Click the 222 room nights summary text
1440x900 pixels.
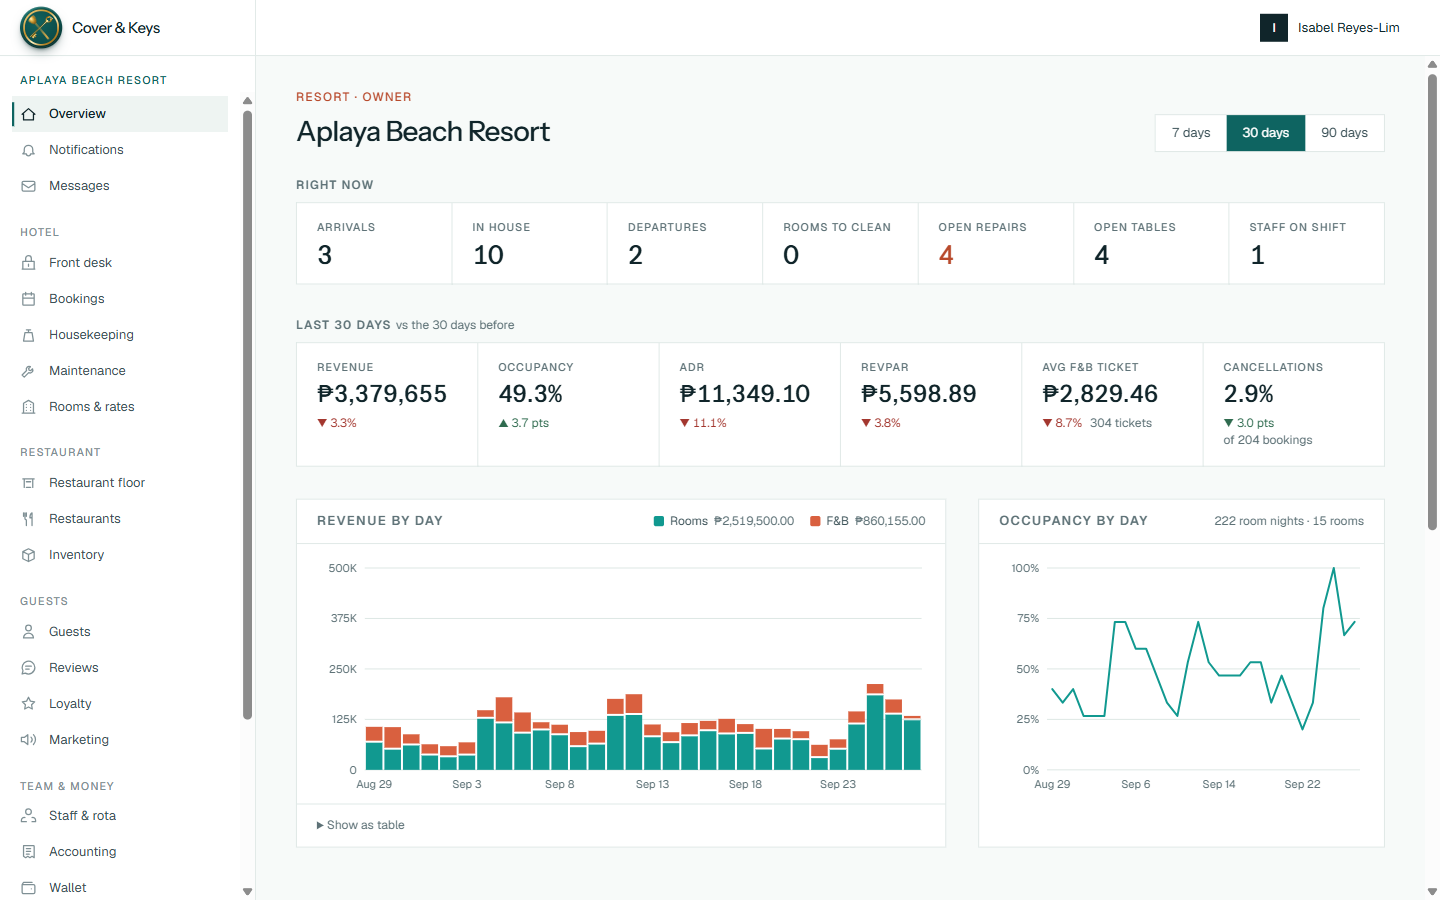pos(1289,521)
